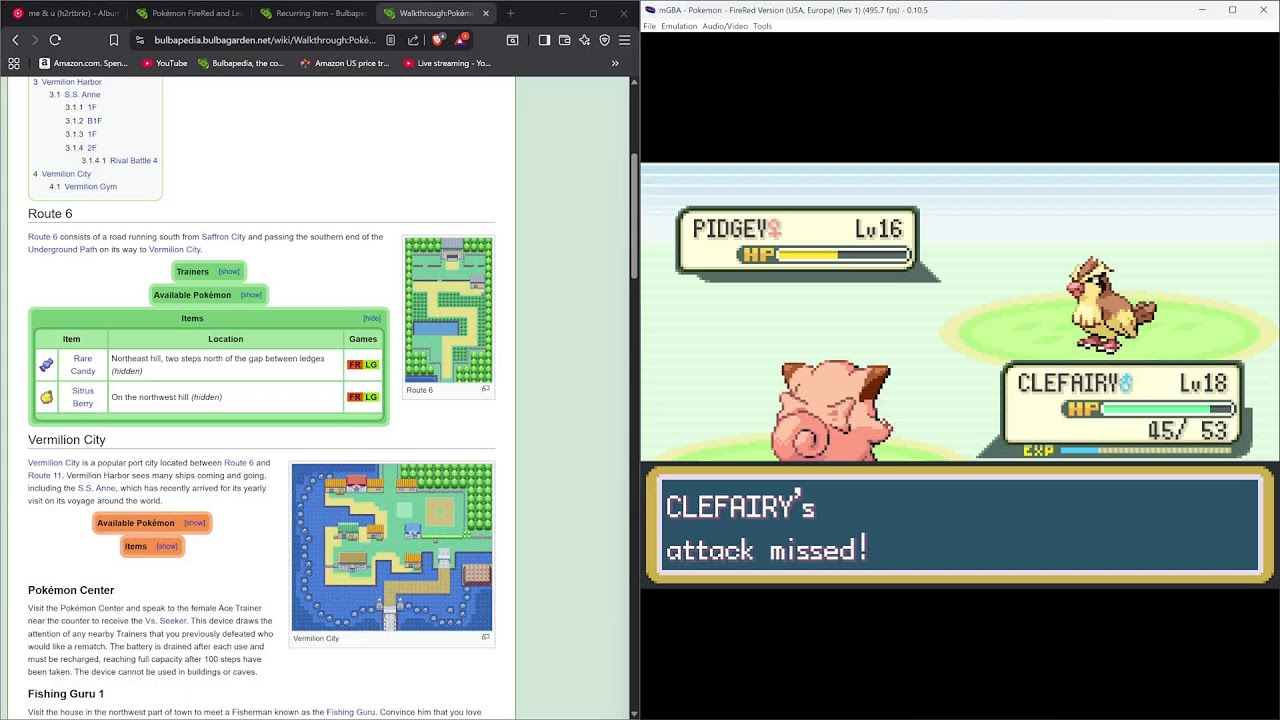Open the Brave VPN shield icon
The image size is (1280, 720).
coord(604,40)
